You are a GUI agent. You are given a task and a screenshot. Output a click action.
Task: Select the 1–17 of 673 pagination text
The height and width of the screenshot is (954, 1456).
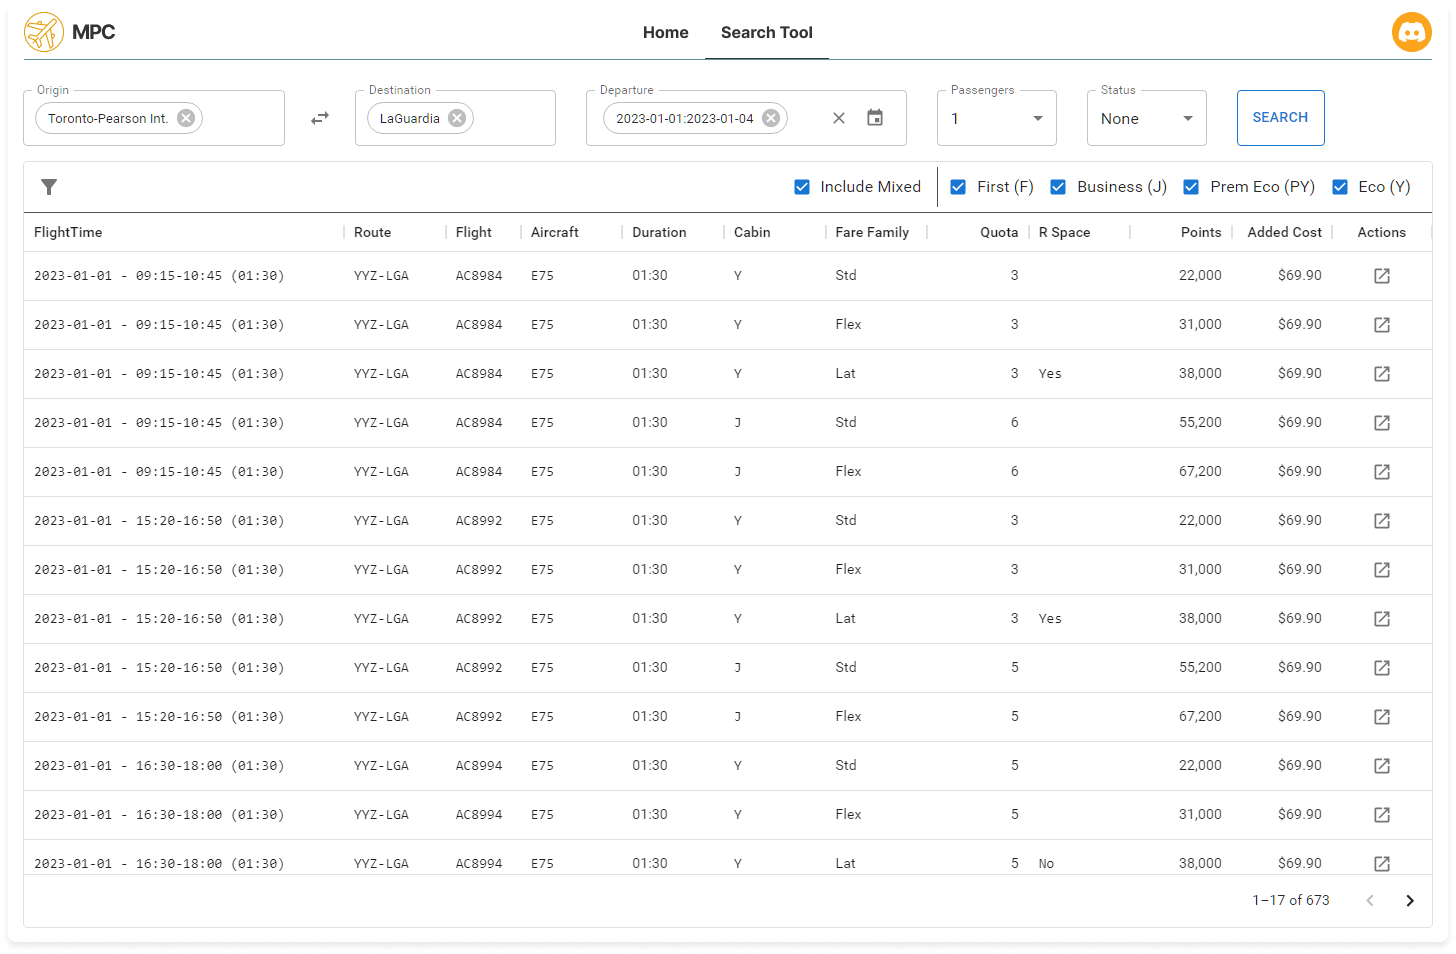tap(1291, 901)
